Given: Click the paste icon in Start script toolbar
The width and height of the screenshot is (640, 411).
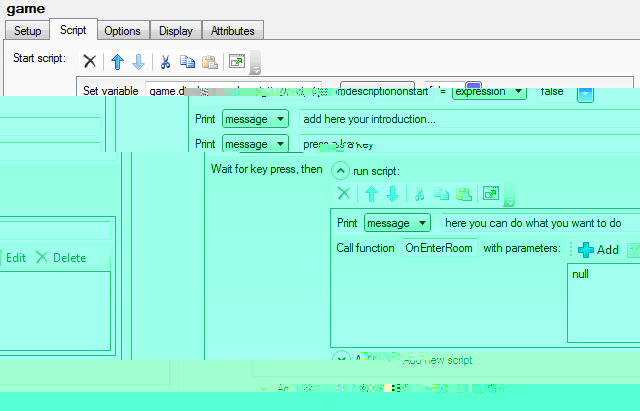Looking at the screenshot, I should pyautogui.click(x=209, y=62).
